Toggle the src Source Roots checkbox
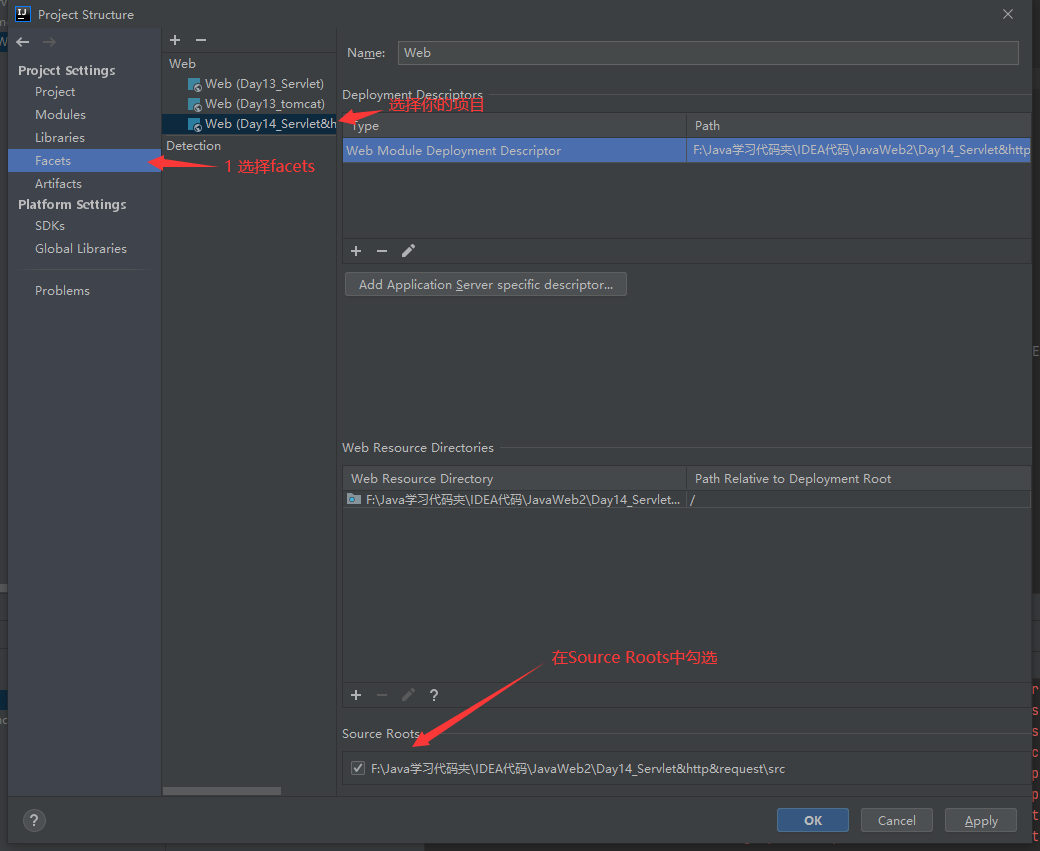Screen dimensions: 1040x851 (358, 768)
